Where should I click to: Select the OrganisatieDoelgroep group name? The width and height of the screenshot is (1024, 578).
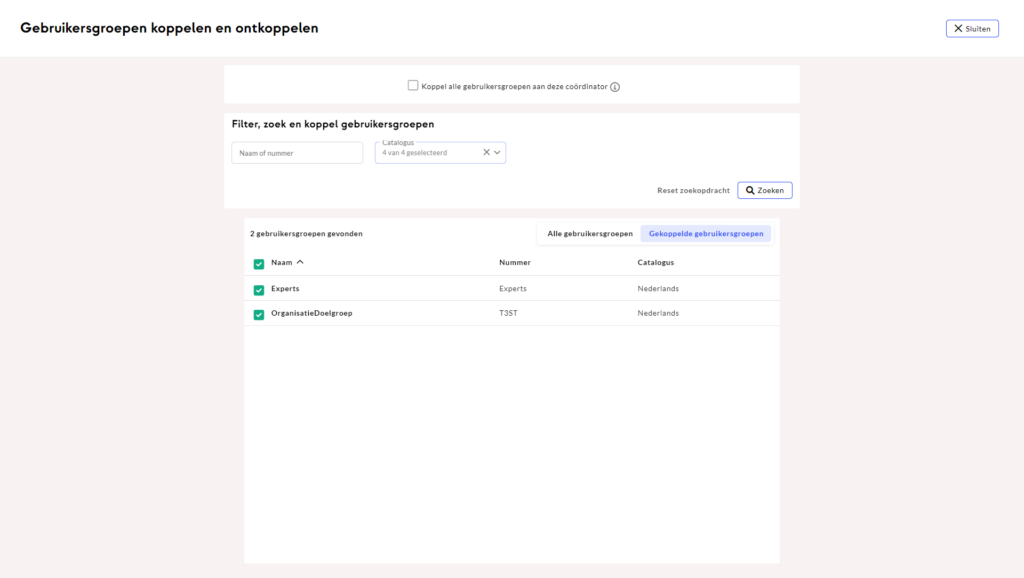(312, 314)
